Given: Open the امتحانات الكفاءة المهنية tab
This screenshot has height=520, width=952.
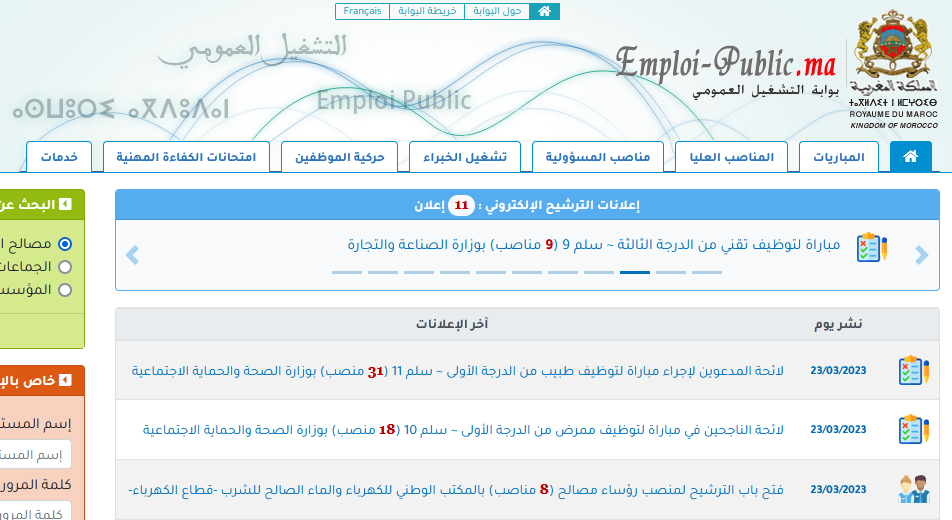Looking at the screenshot, I should (x=186, y=157).
